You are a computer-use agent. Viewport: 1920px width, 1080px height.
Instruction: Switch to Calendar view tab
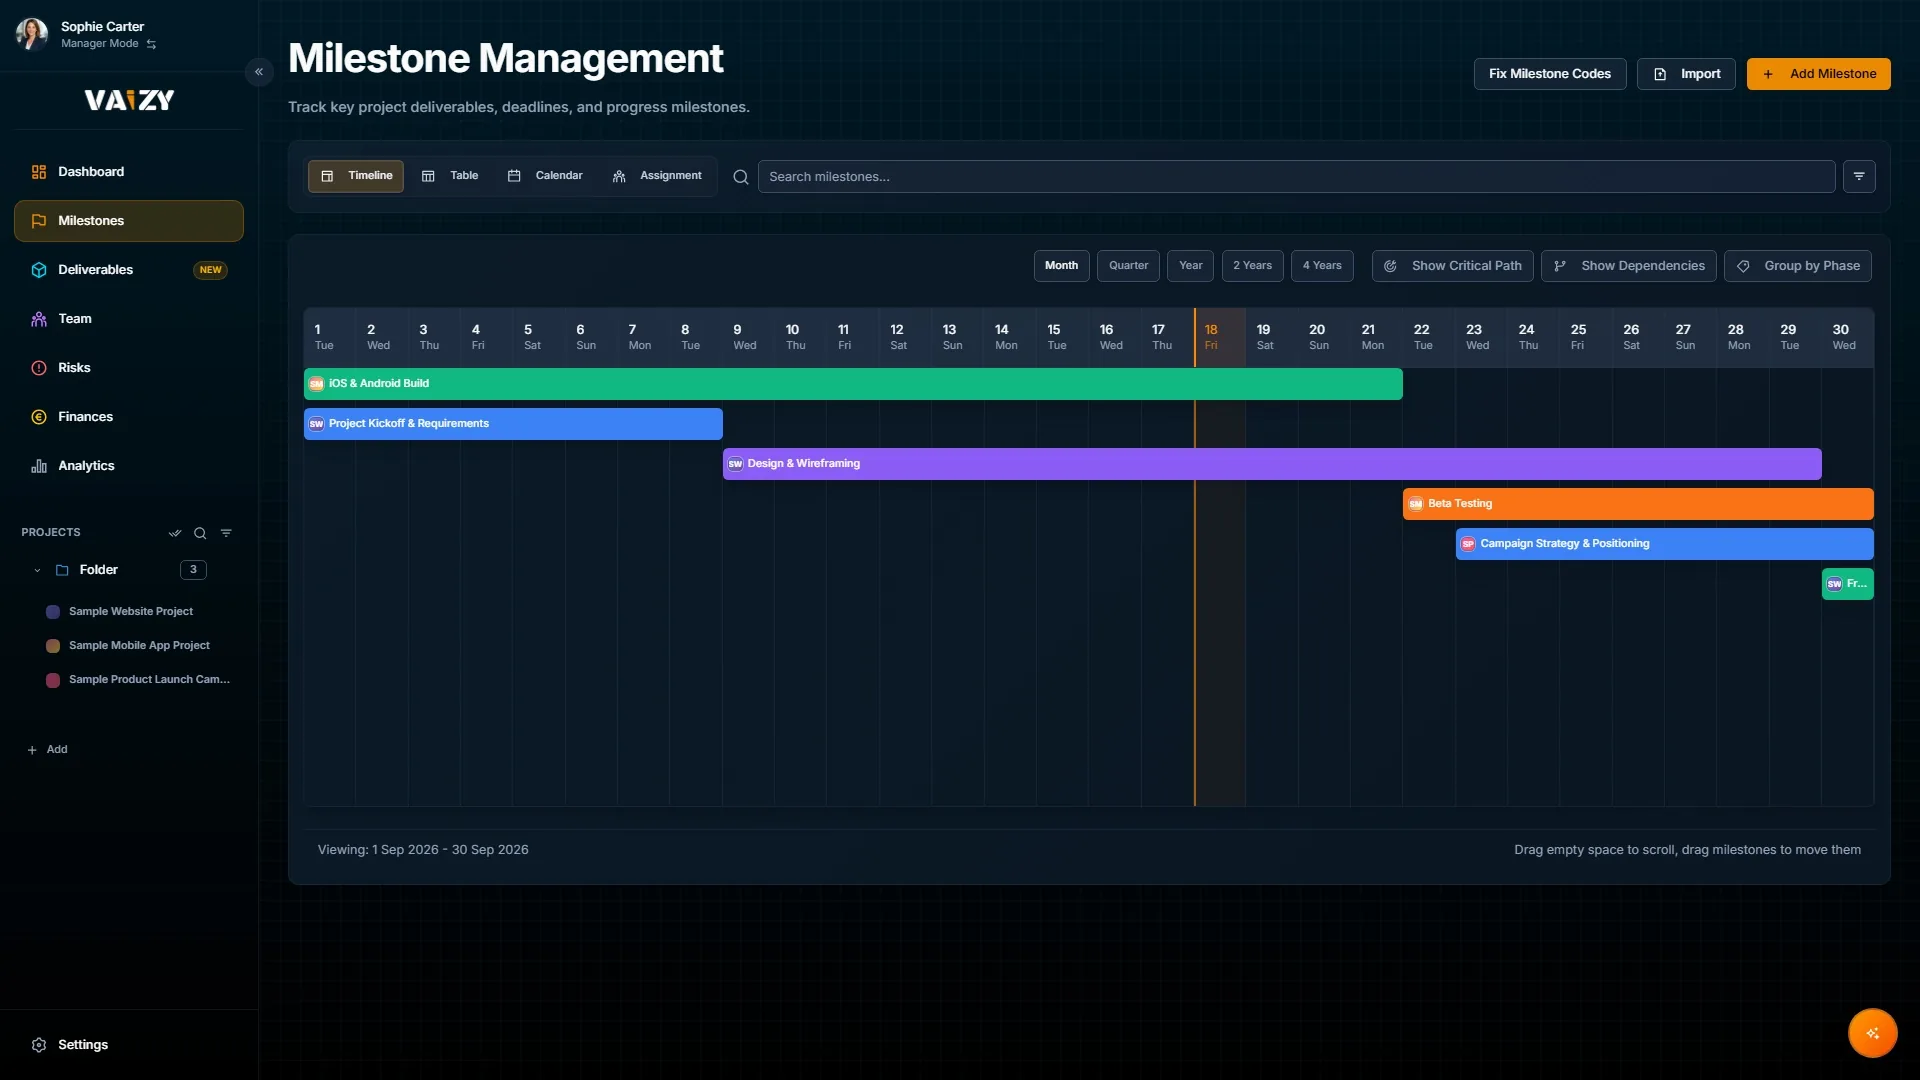tap(545, 176)
